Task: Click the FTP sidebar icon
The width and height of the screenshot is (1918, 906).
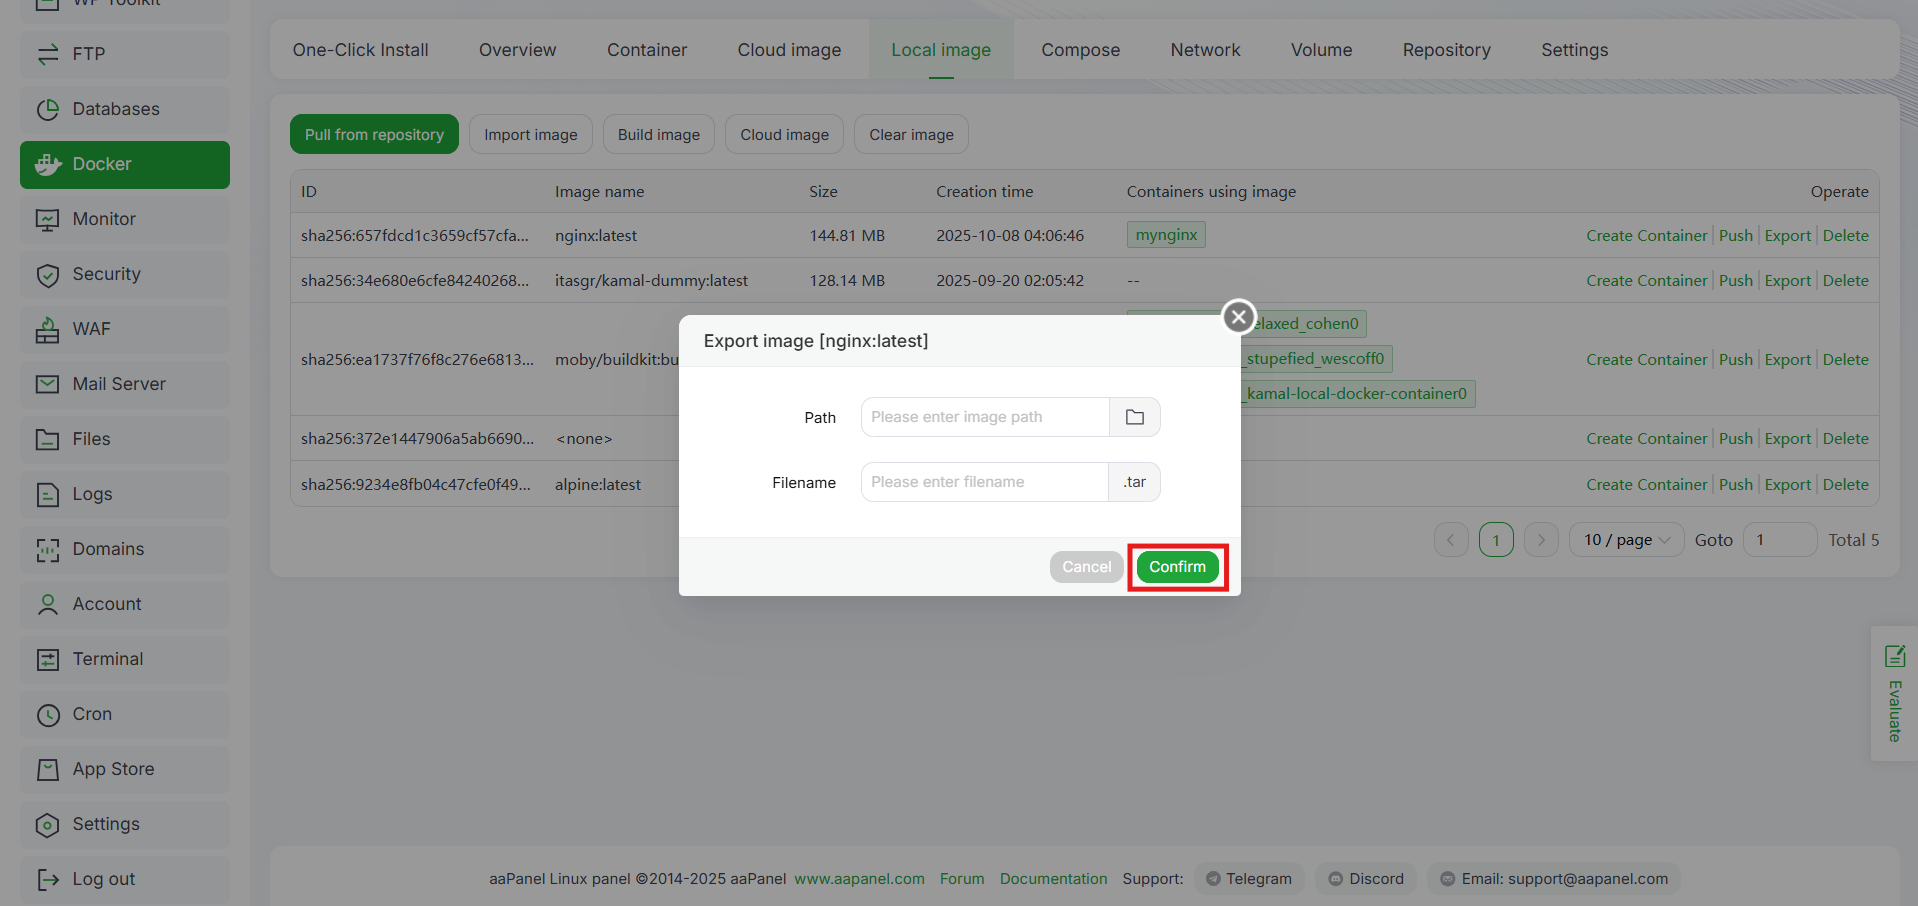Action: point(48,54)
